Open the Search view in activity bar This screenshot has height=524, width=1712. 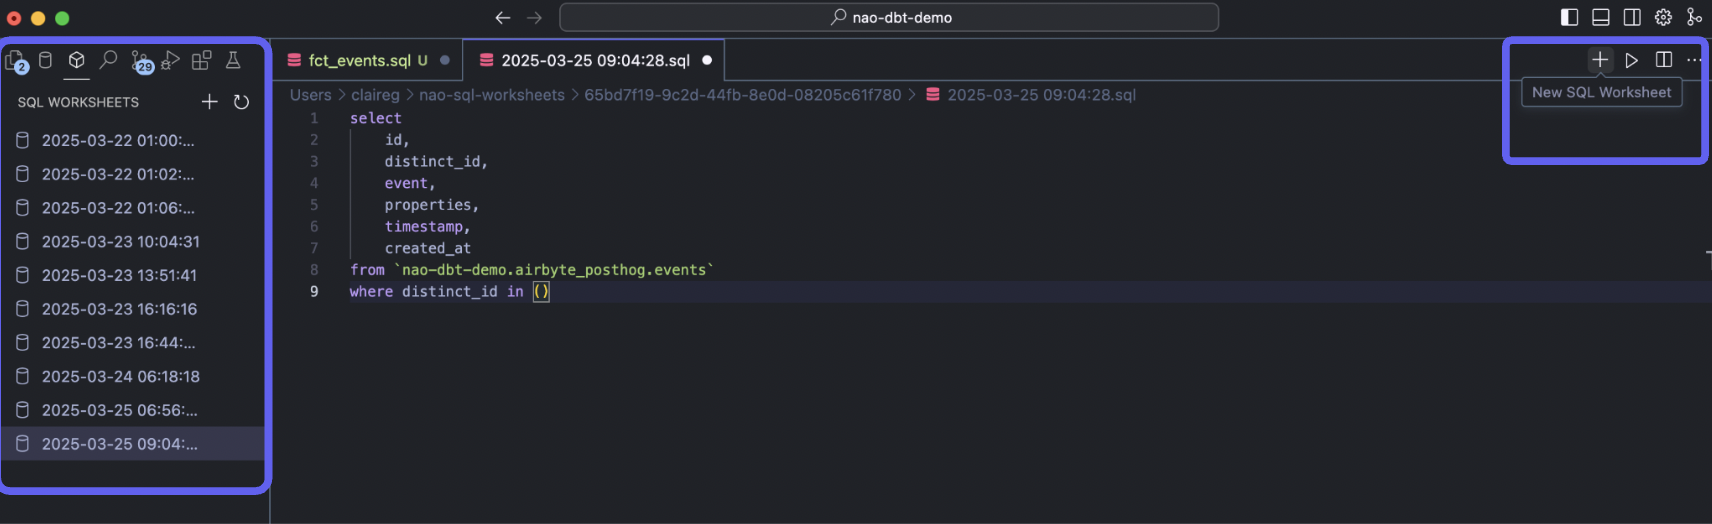(108, 60)
